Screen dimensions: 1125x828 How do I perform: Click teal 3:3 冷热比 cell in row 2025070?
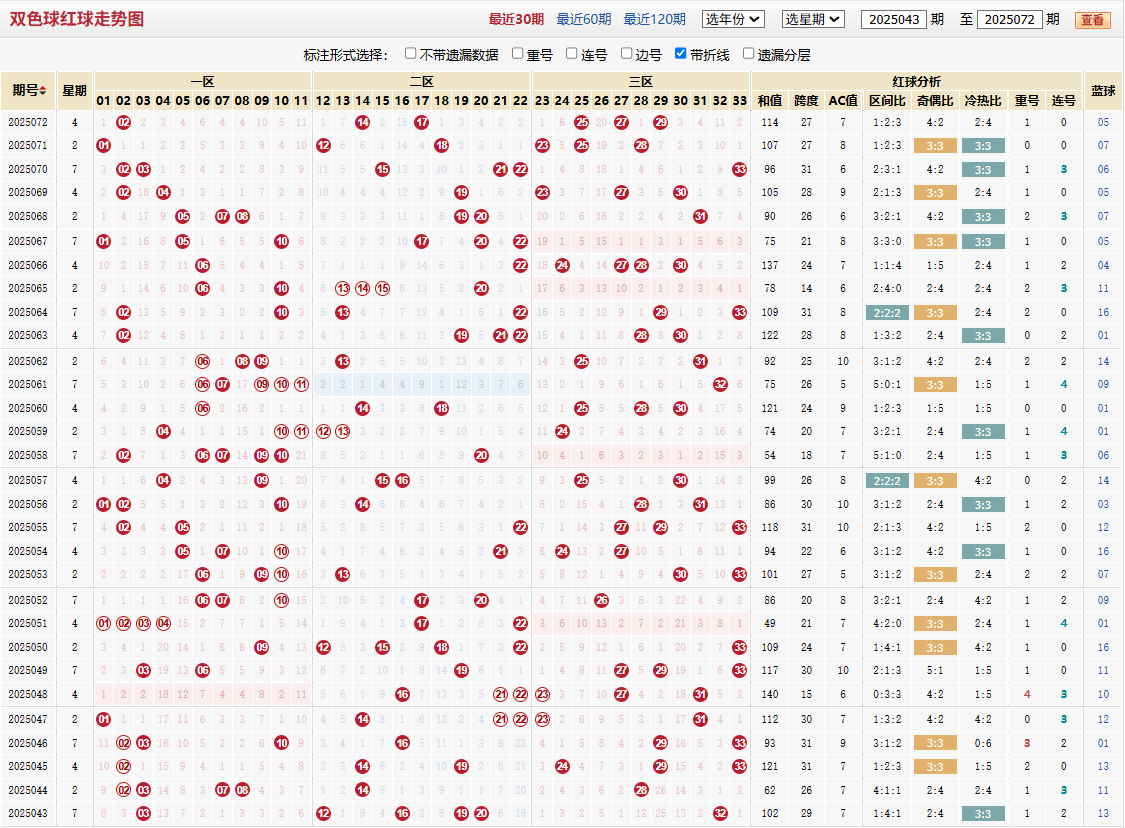983,169
